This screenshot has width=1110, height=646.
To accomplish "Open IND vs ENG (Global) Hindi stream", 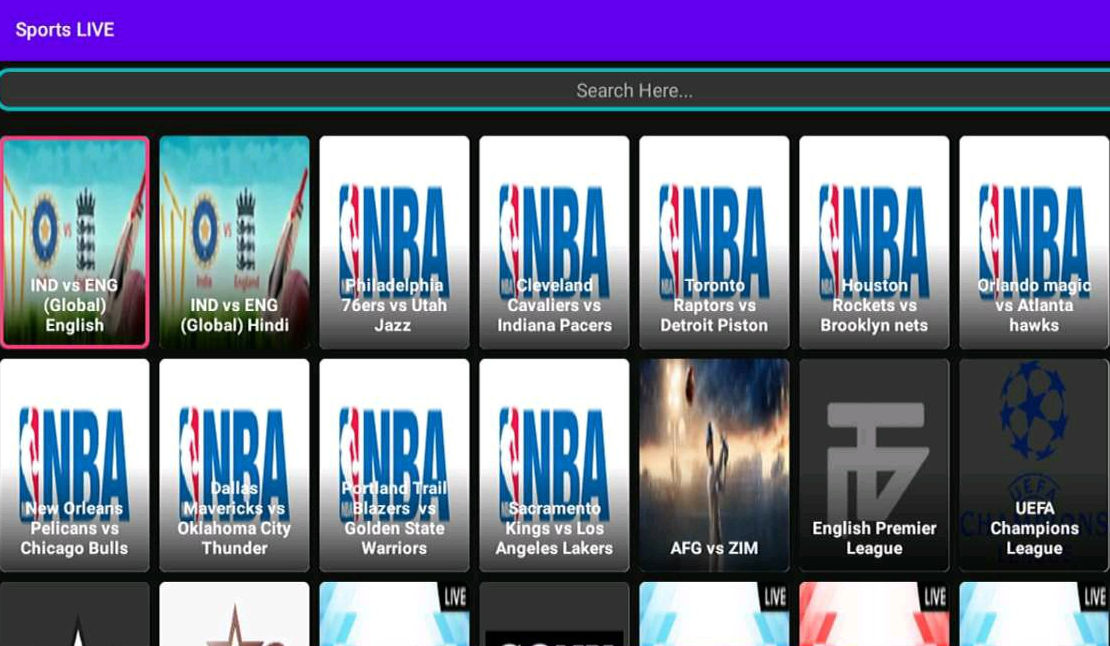I will tap(234, 242).
